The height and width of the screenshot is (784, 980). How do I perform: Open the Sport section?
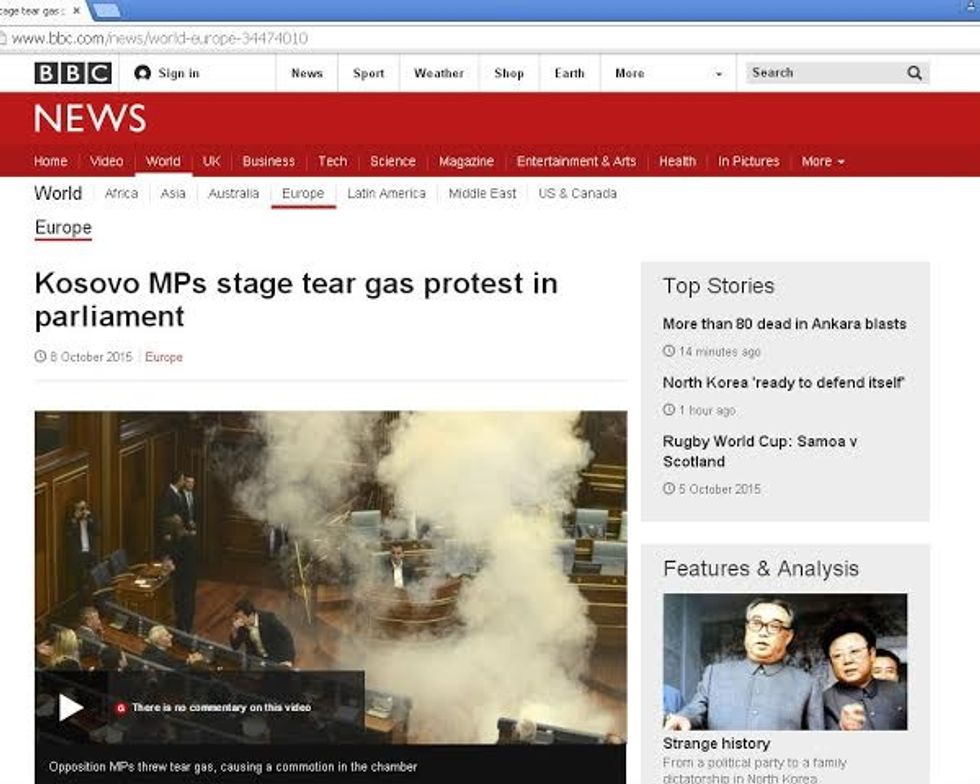369,73
